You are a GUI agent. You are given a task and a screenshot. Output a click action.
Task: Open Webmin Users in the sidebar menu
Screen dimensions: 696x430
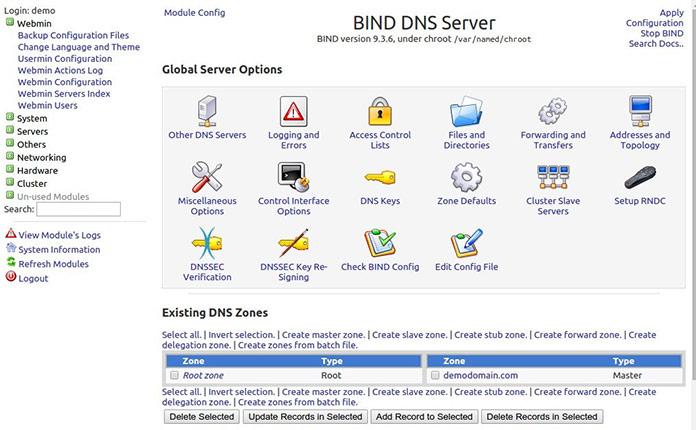(47, 106)
